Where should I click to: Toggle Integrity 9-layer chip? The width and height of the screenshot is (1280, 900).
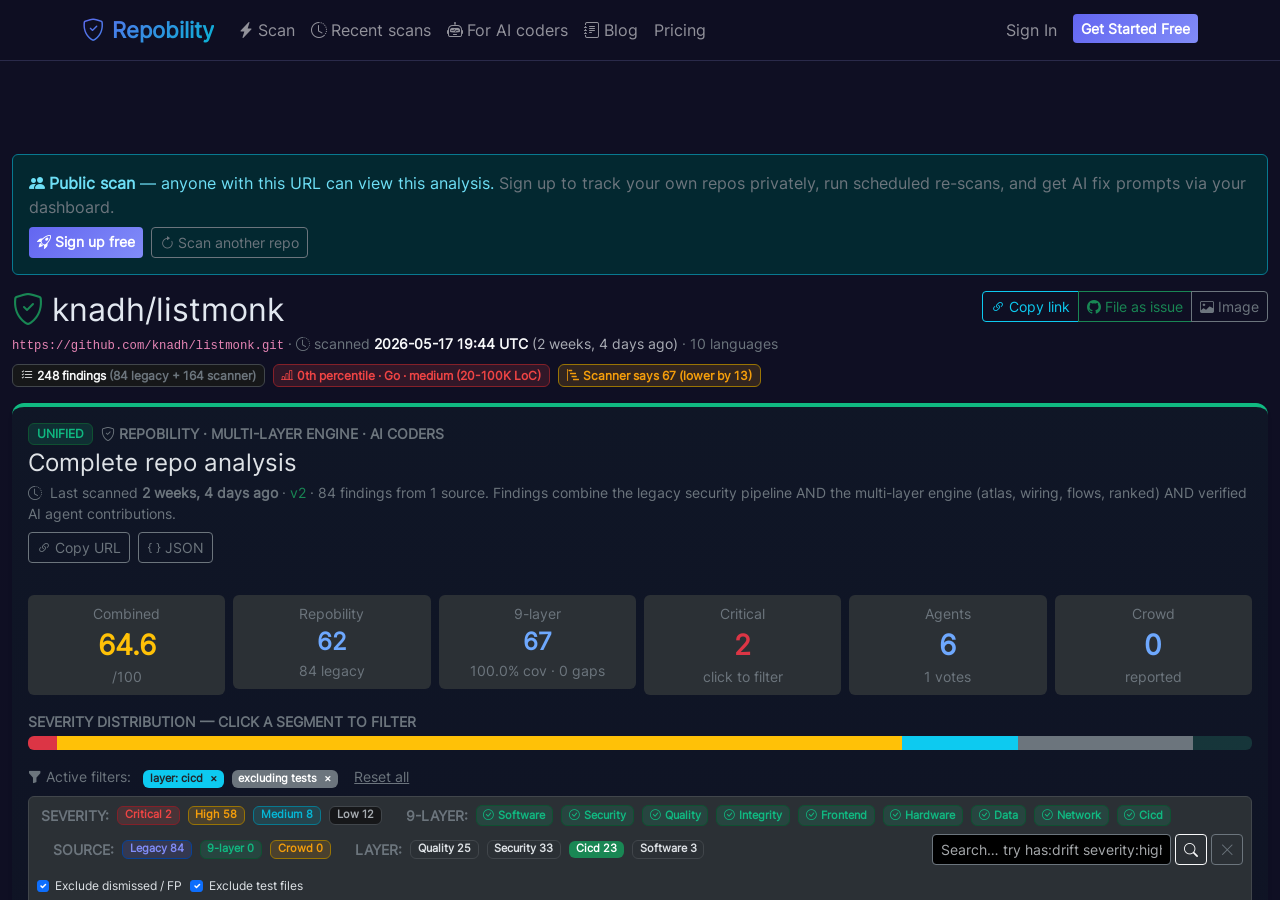pos(753,815)
